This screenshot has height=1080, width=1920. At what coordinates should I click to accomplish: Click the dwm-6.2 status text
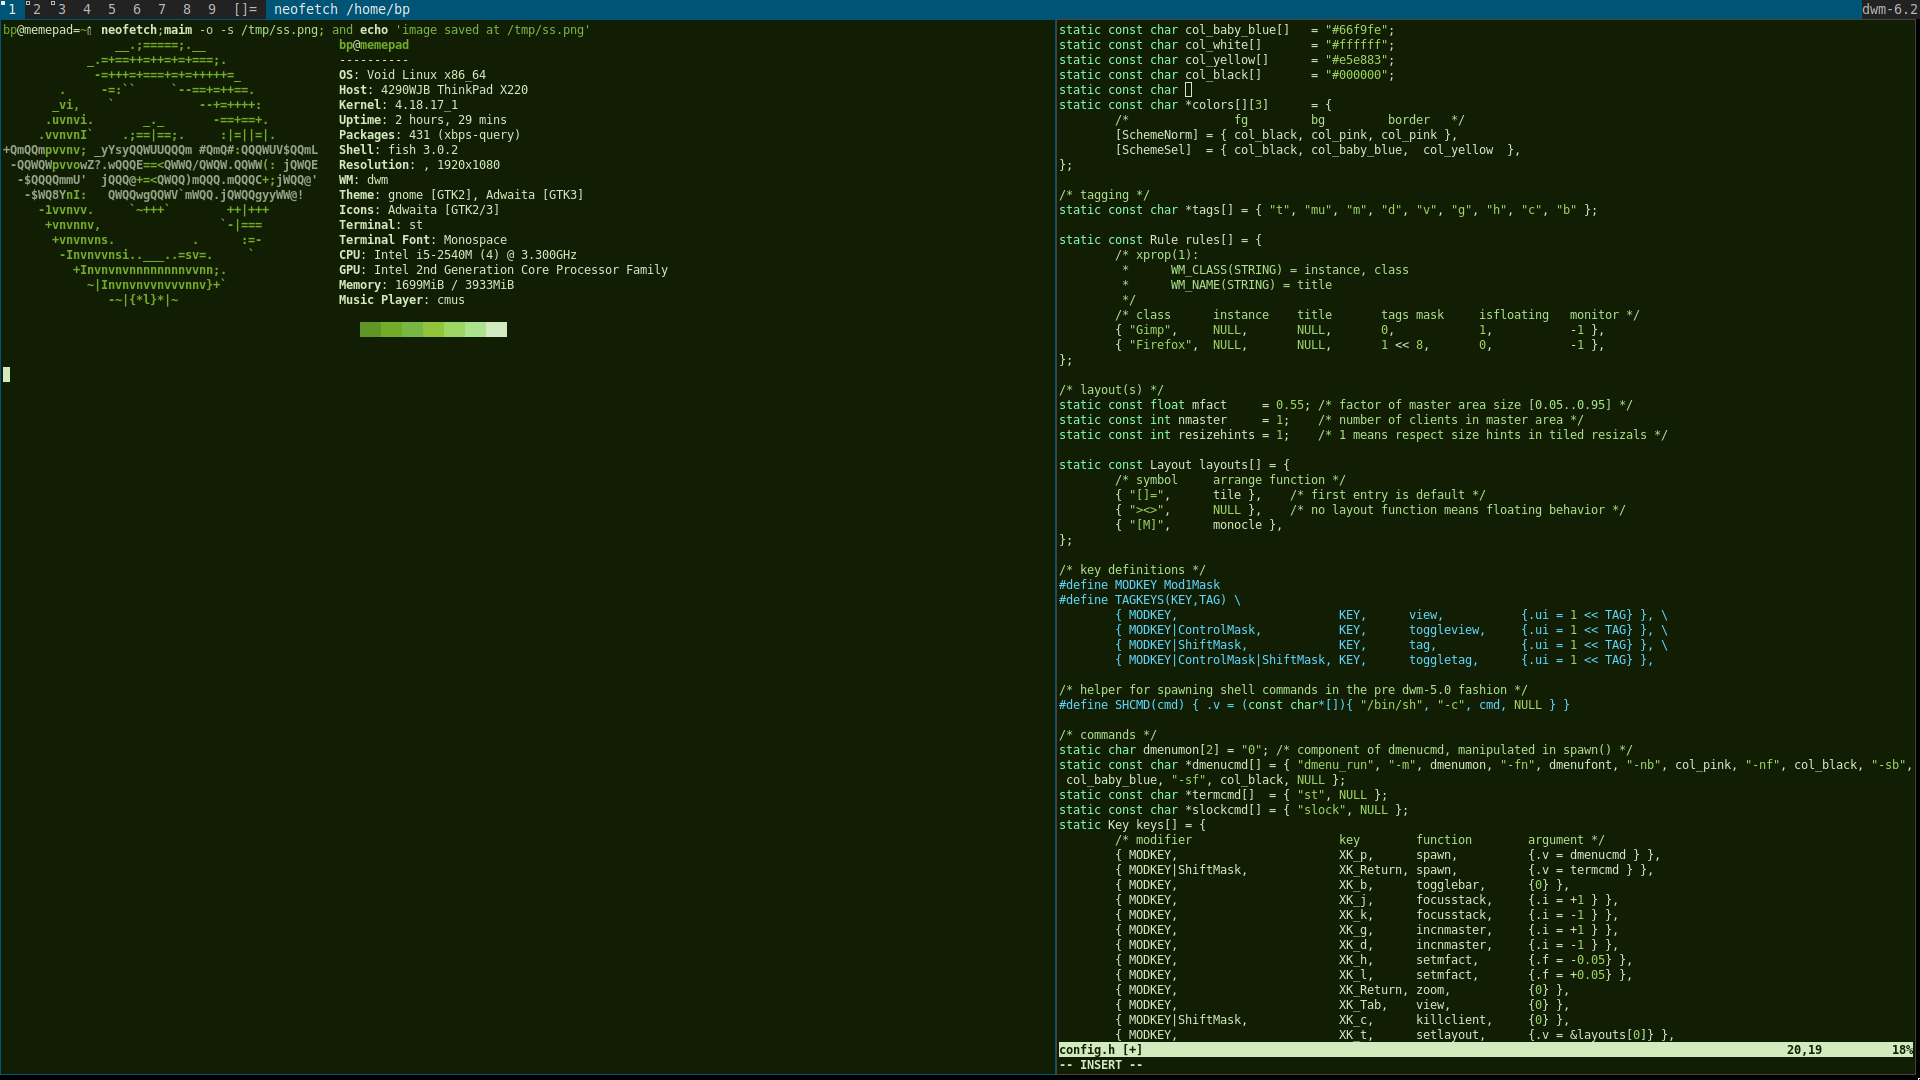pyautogui.click(x=1889, y=9)
